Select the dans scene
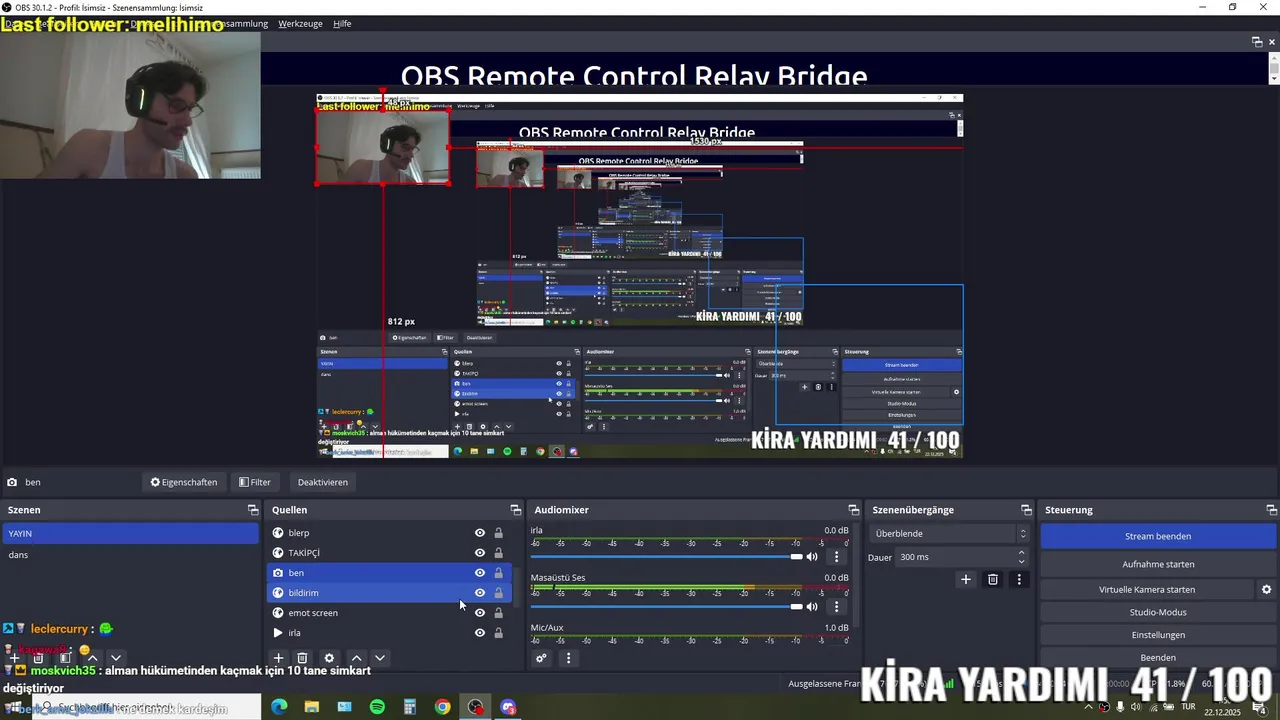Screen dimensions: 1280x720 tap(130, 555)
